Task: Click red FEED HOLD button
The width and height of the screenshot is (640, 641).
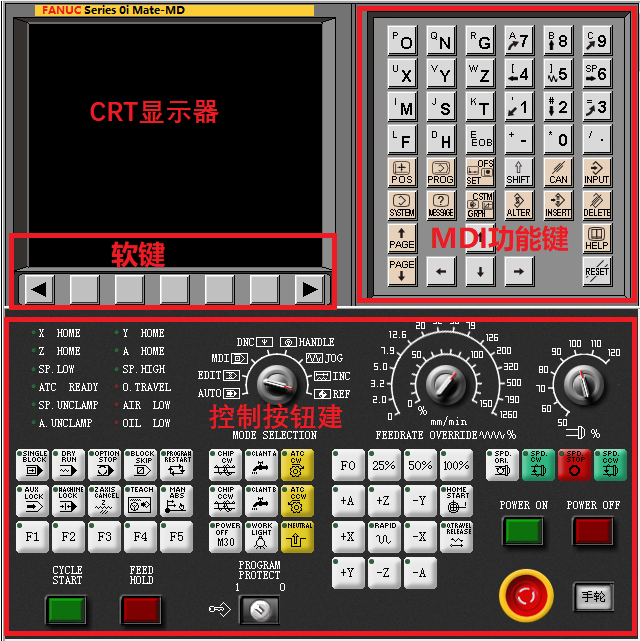Action: tap(141, 610)
